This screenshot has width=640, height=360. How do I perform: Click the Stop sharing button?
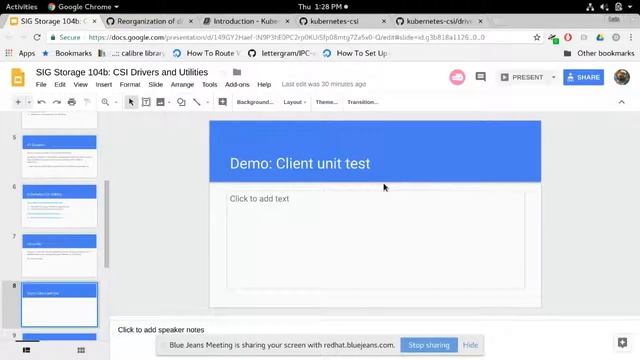[429, 345]
